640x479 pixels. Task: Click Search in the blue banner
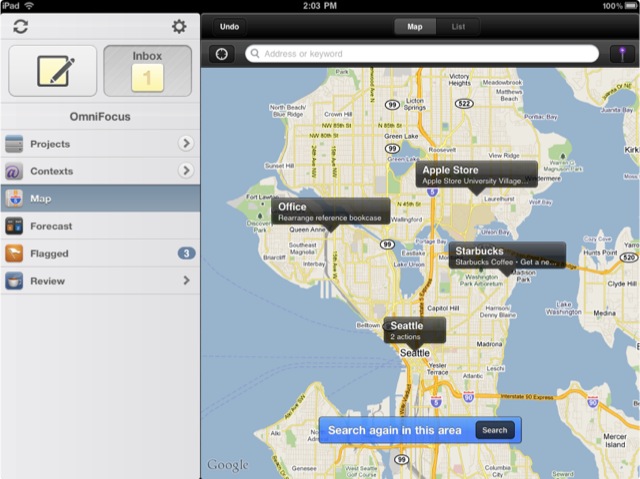[494, 430]
